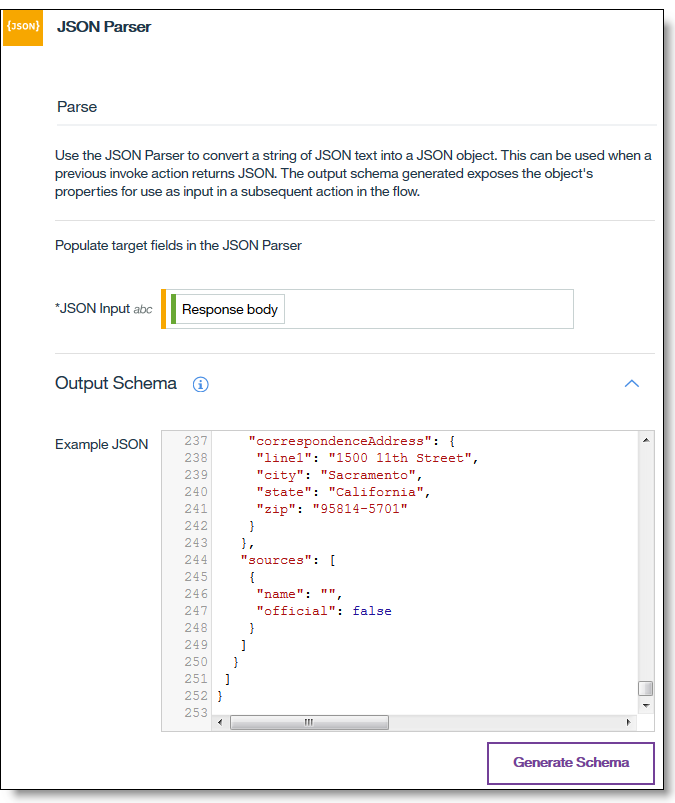This screenshot has height=803, width=675.
Task: Click the scroll-down arrow in the Example JSON pane
Action: tap(644, 705)
